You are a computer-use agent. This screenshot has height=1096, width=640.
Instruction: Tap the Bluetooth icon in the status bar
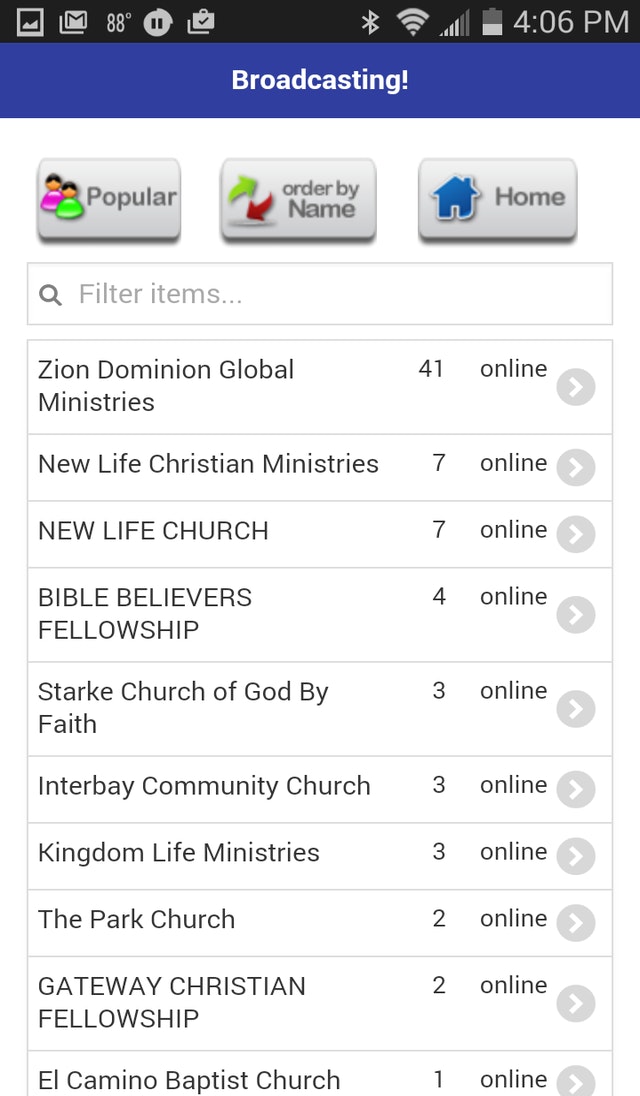(x=373, y=21)
